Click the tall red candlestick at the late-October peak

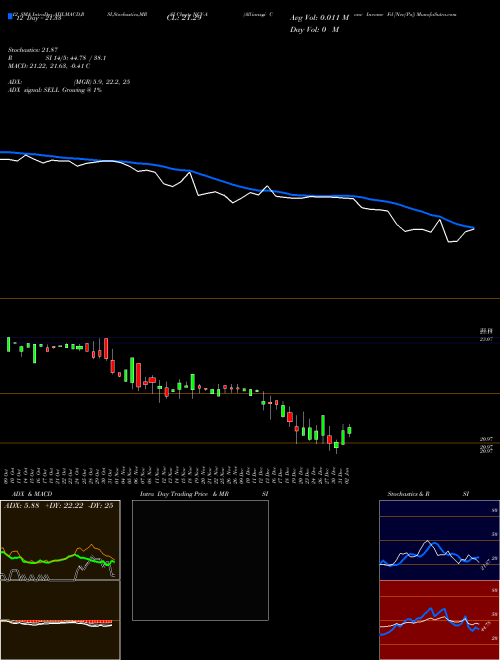(x=106, y=349)
